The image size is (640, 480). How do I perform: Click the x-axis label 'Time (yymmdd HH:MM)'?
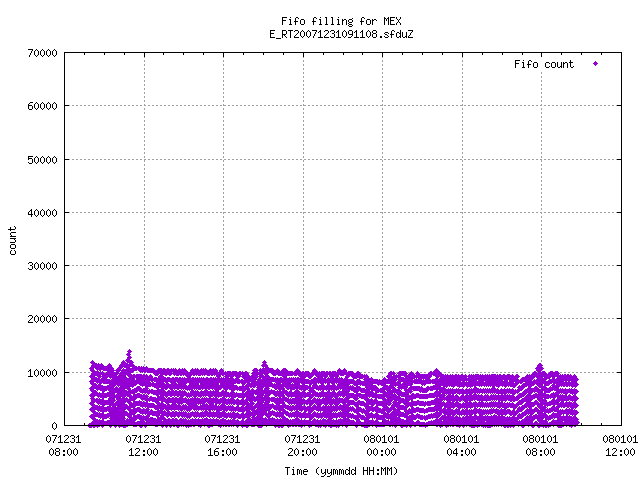coord(341,471)
